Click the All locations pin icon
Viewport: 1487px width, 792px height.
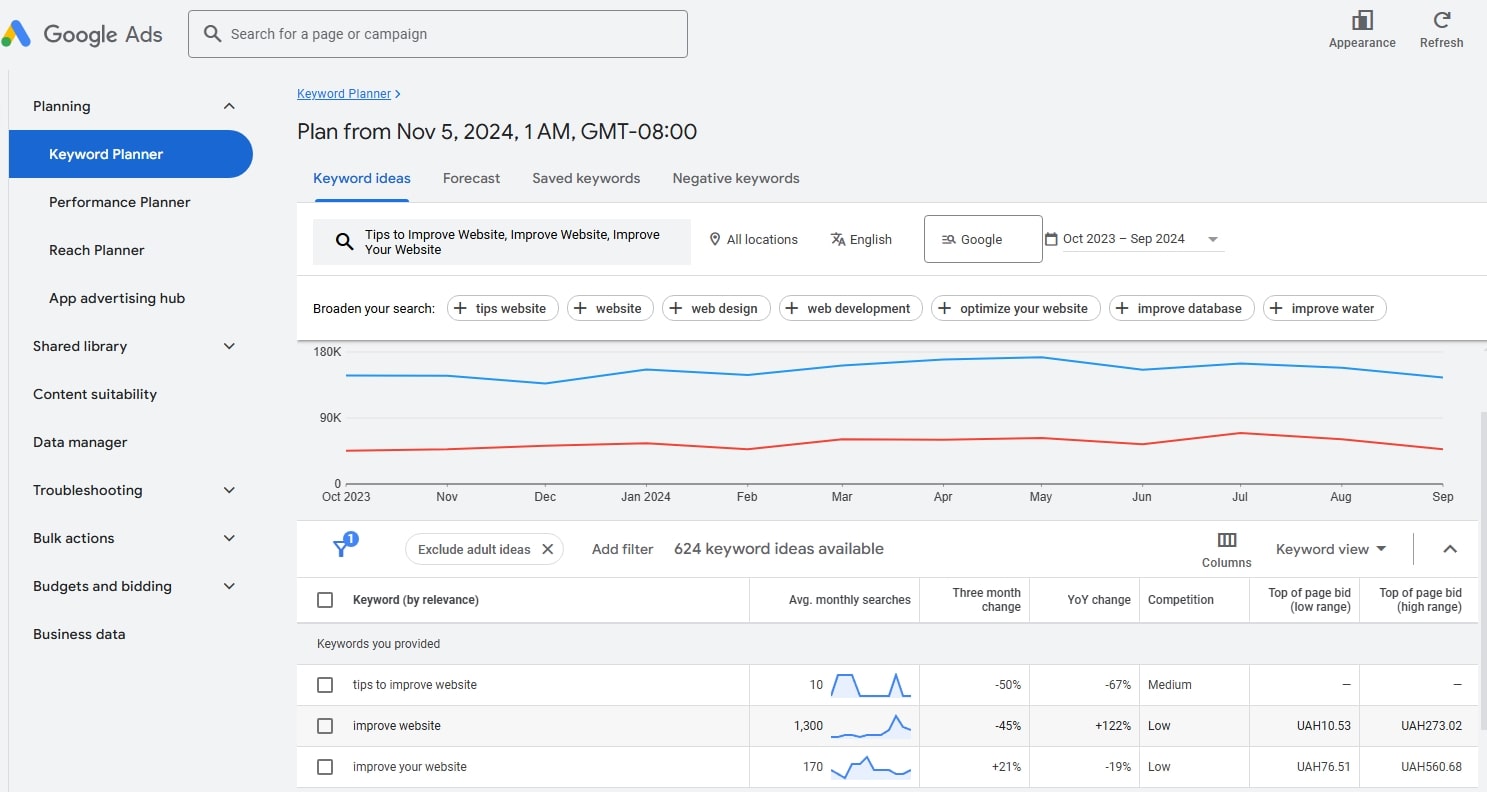point(715,239)
